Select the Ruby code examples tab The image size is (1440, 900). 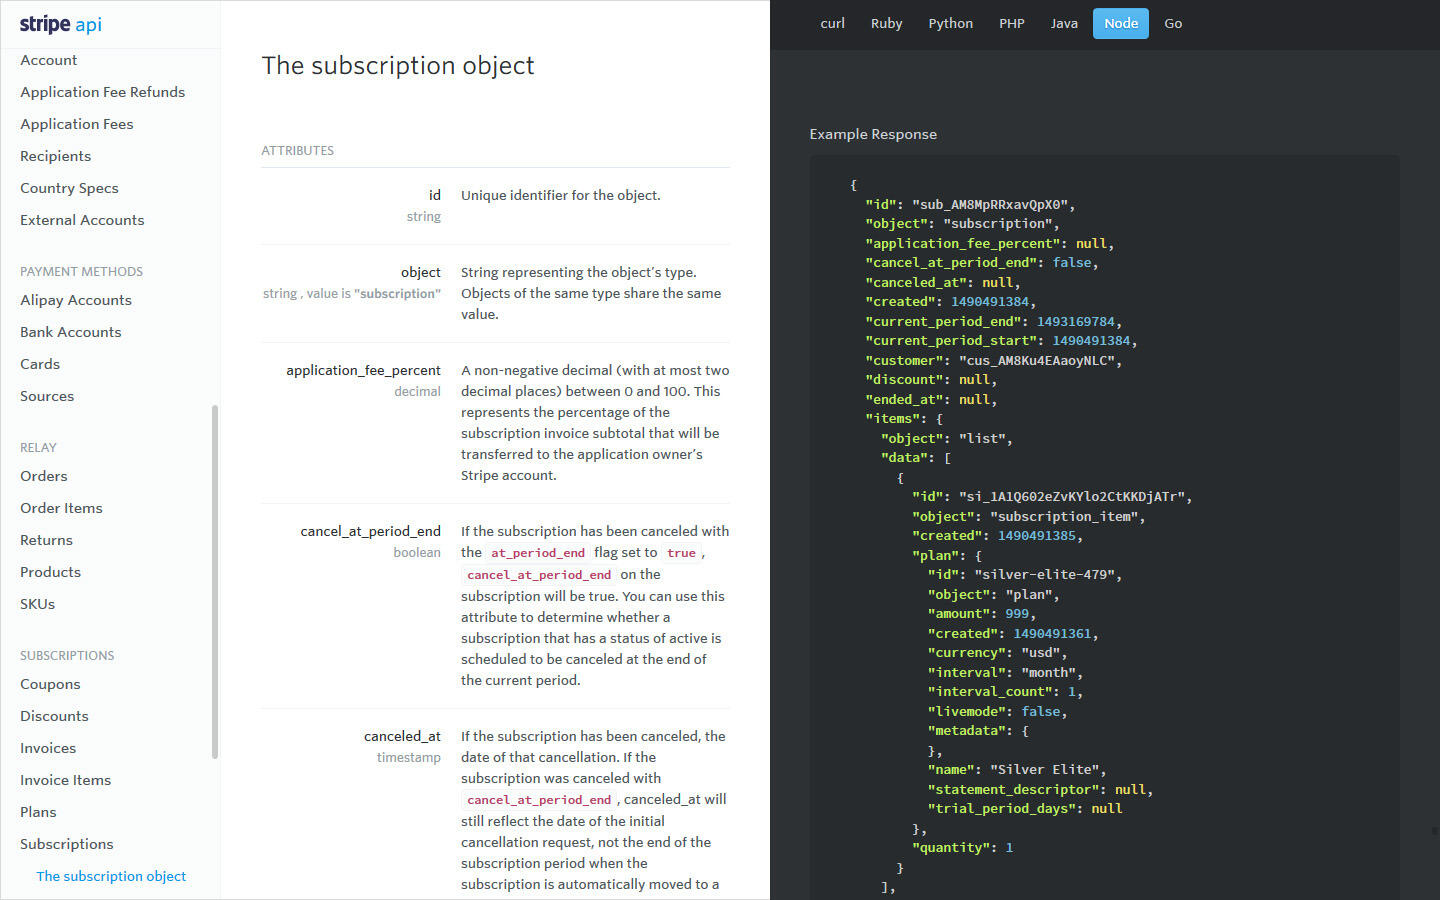coord(886,23)
